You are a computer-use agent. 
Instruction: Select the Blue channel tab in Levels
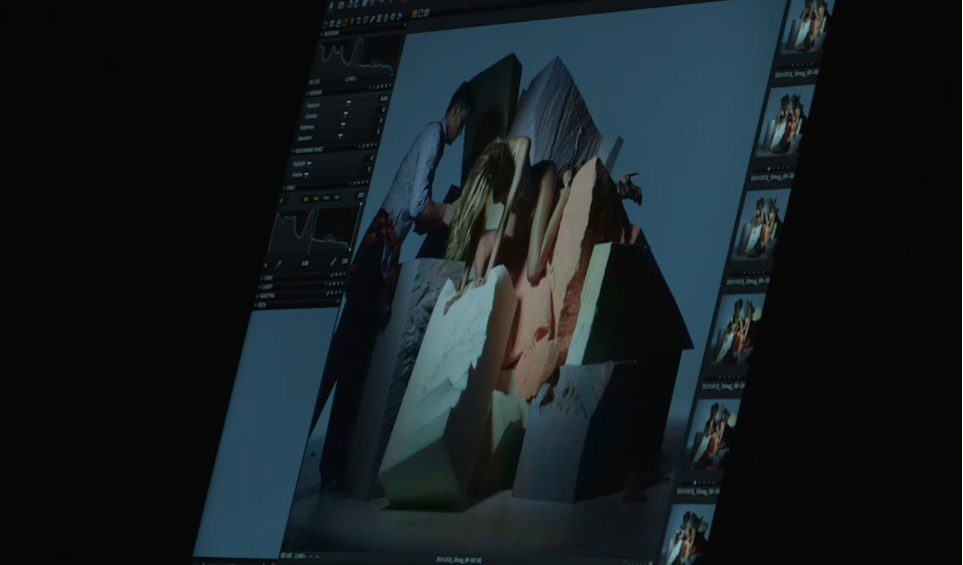337,197
